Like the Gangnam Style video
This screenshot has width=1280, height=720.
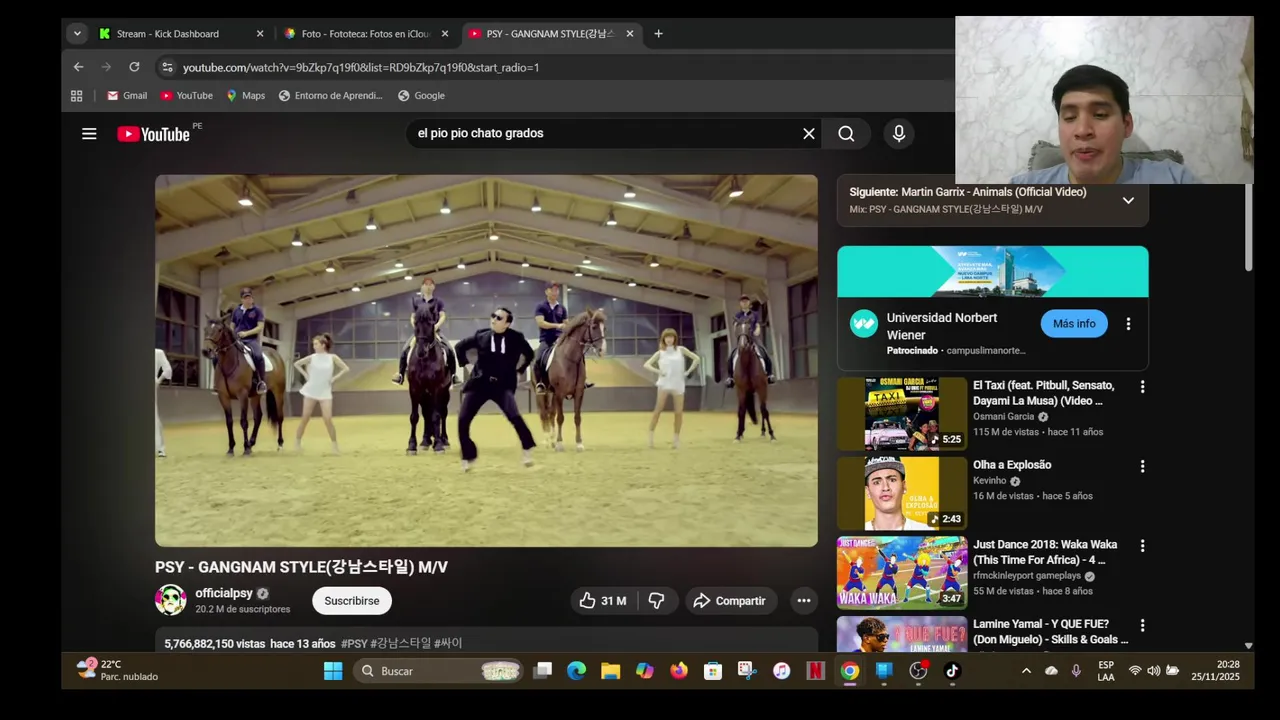[x=603, y=601]
